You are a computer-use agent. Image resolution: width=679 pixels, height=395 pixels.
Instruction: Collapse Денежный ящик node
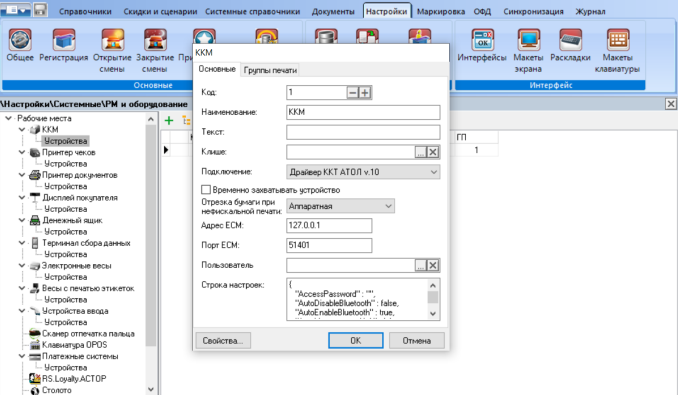coord(22,220)
